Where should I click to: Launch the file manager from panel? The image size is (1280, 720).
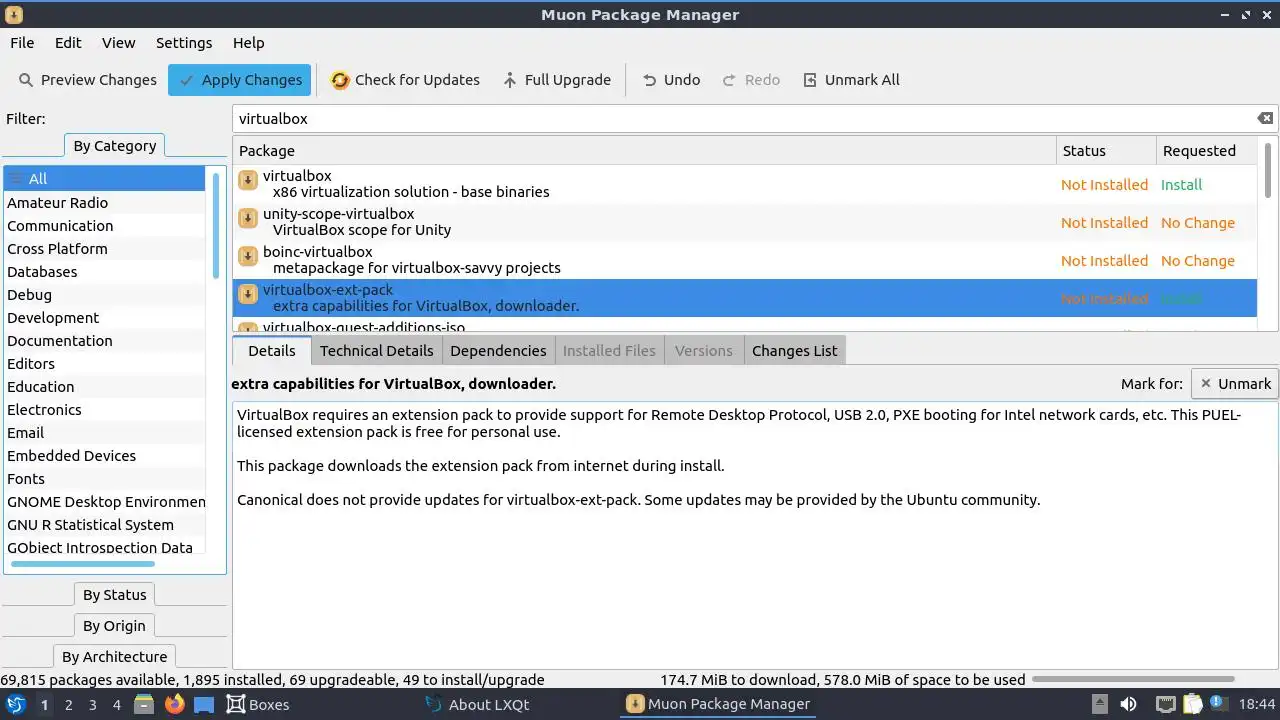(x=144, y=704)
